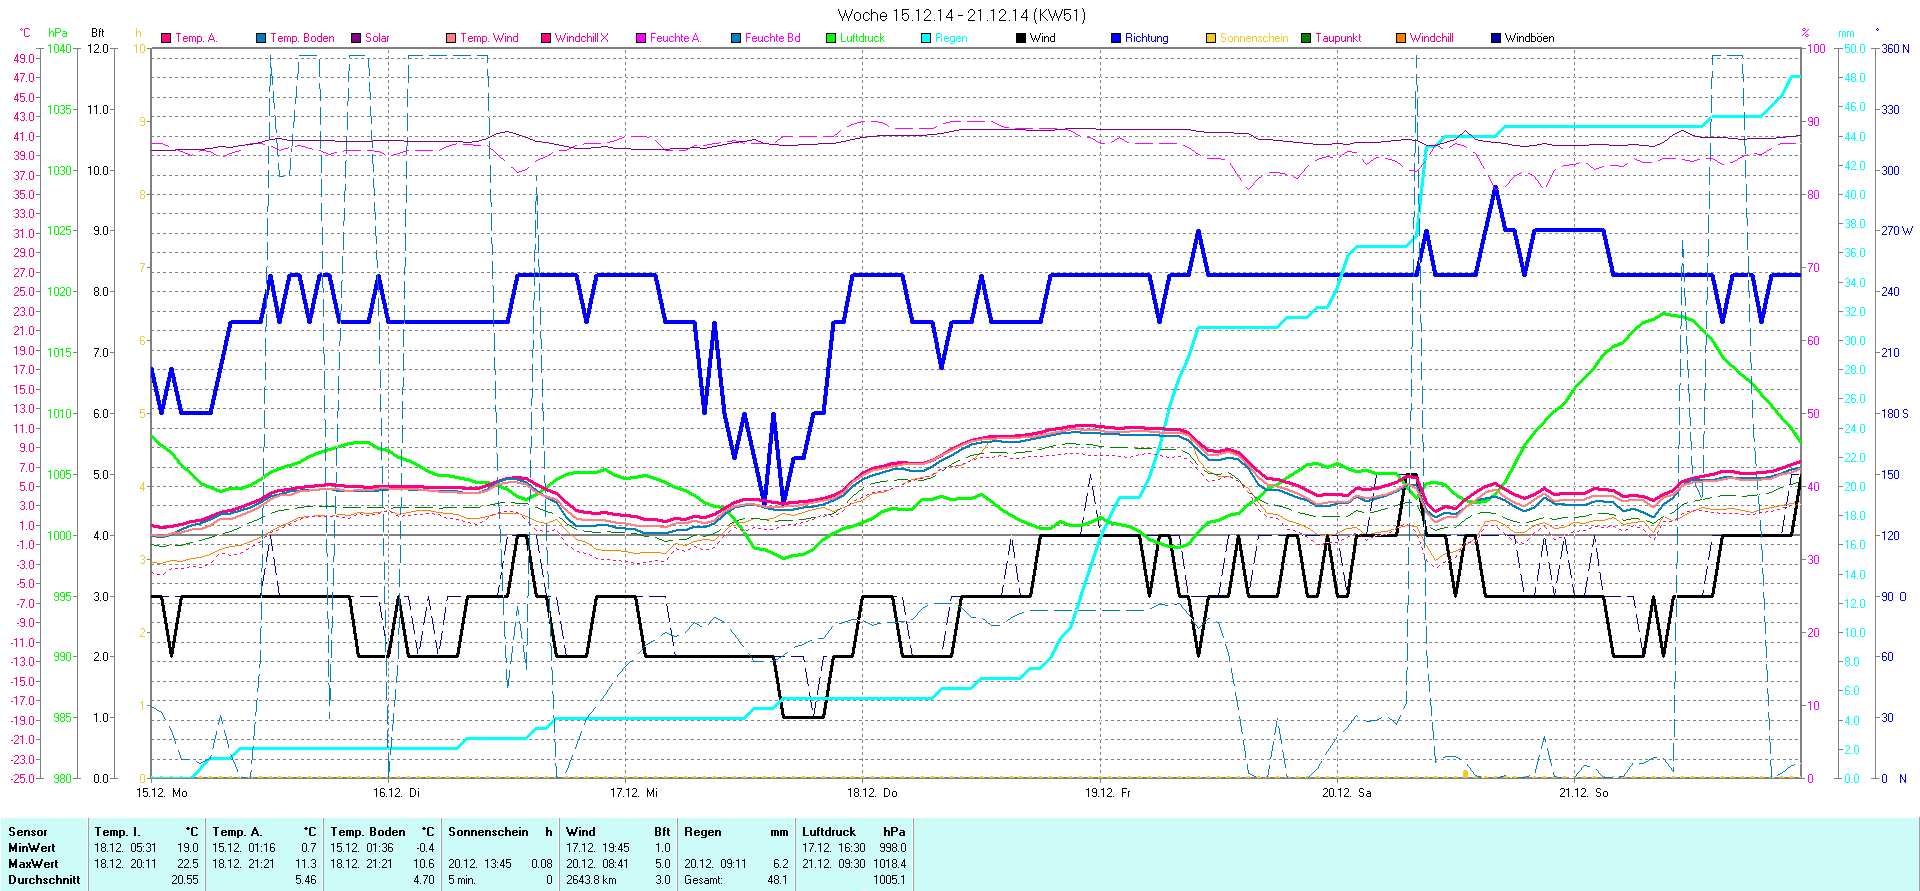The height and width of the screenshot is (891, 1920).
Task: Click the Temp. Boden column header in table
Action: [368, 832]
